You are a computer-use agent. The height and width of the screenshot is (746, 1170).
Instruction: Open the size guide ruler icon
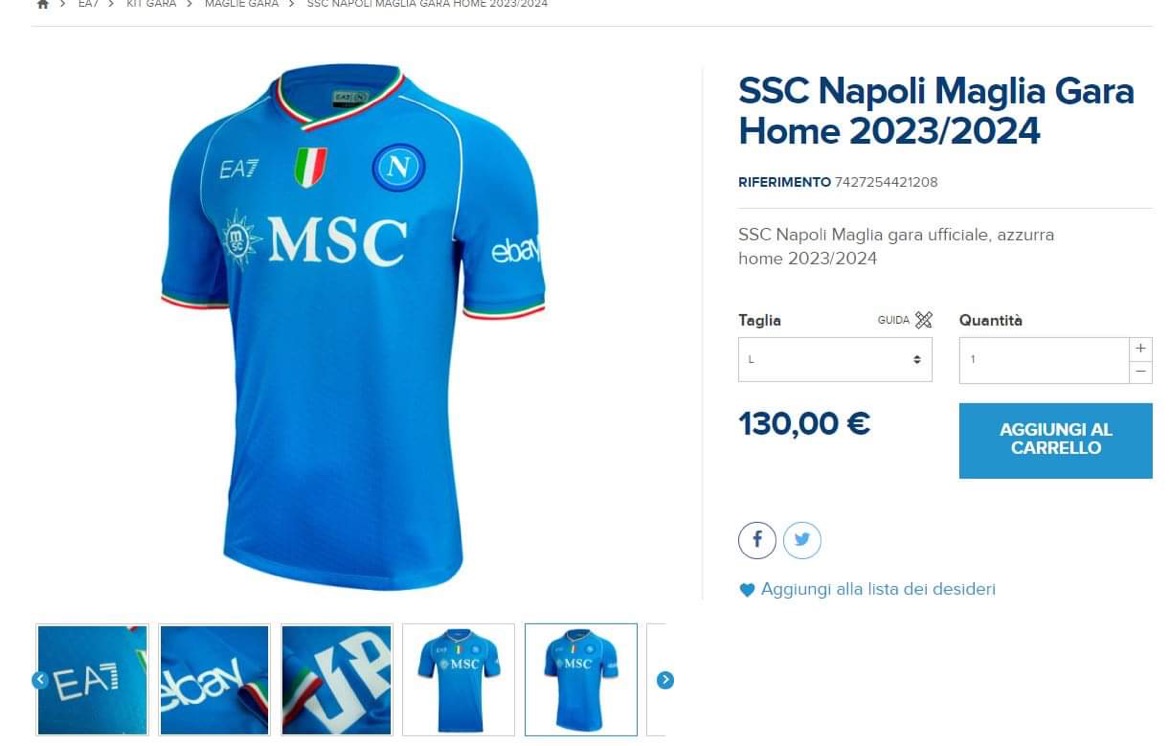coord(923,320)
